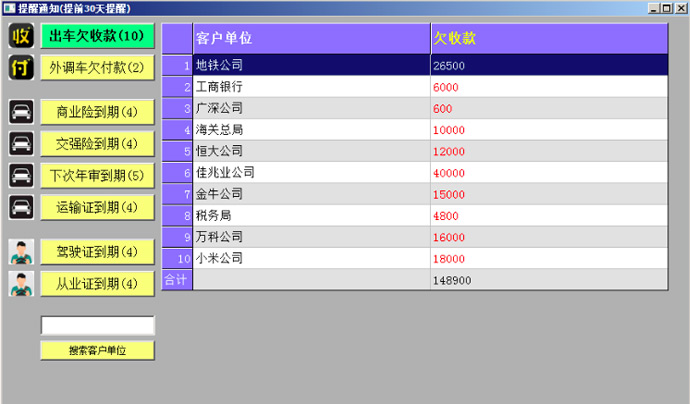Show 运输证到期(4) reminders
The image size is (690, 404).
pos(97,208)
